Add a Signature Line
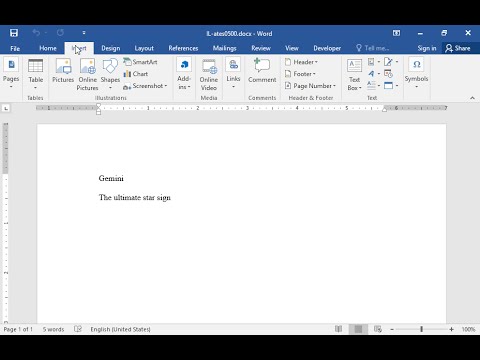 click(x=391, y=62)
